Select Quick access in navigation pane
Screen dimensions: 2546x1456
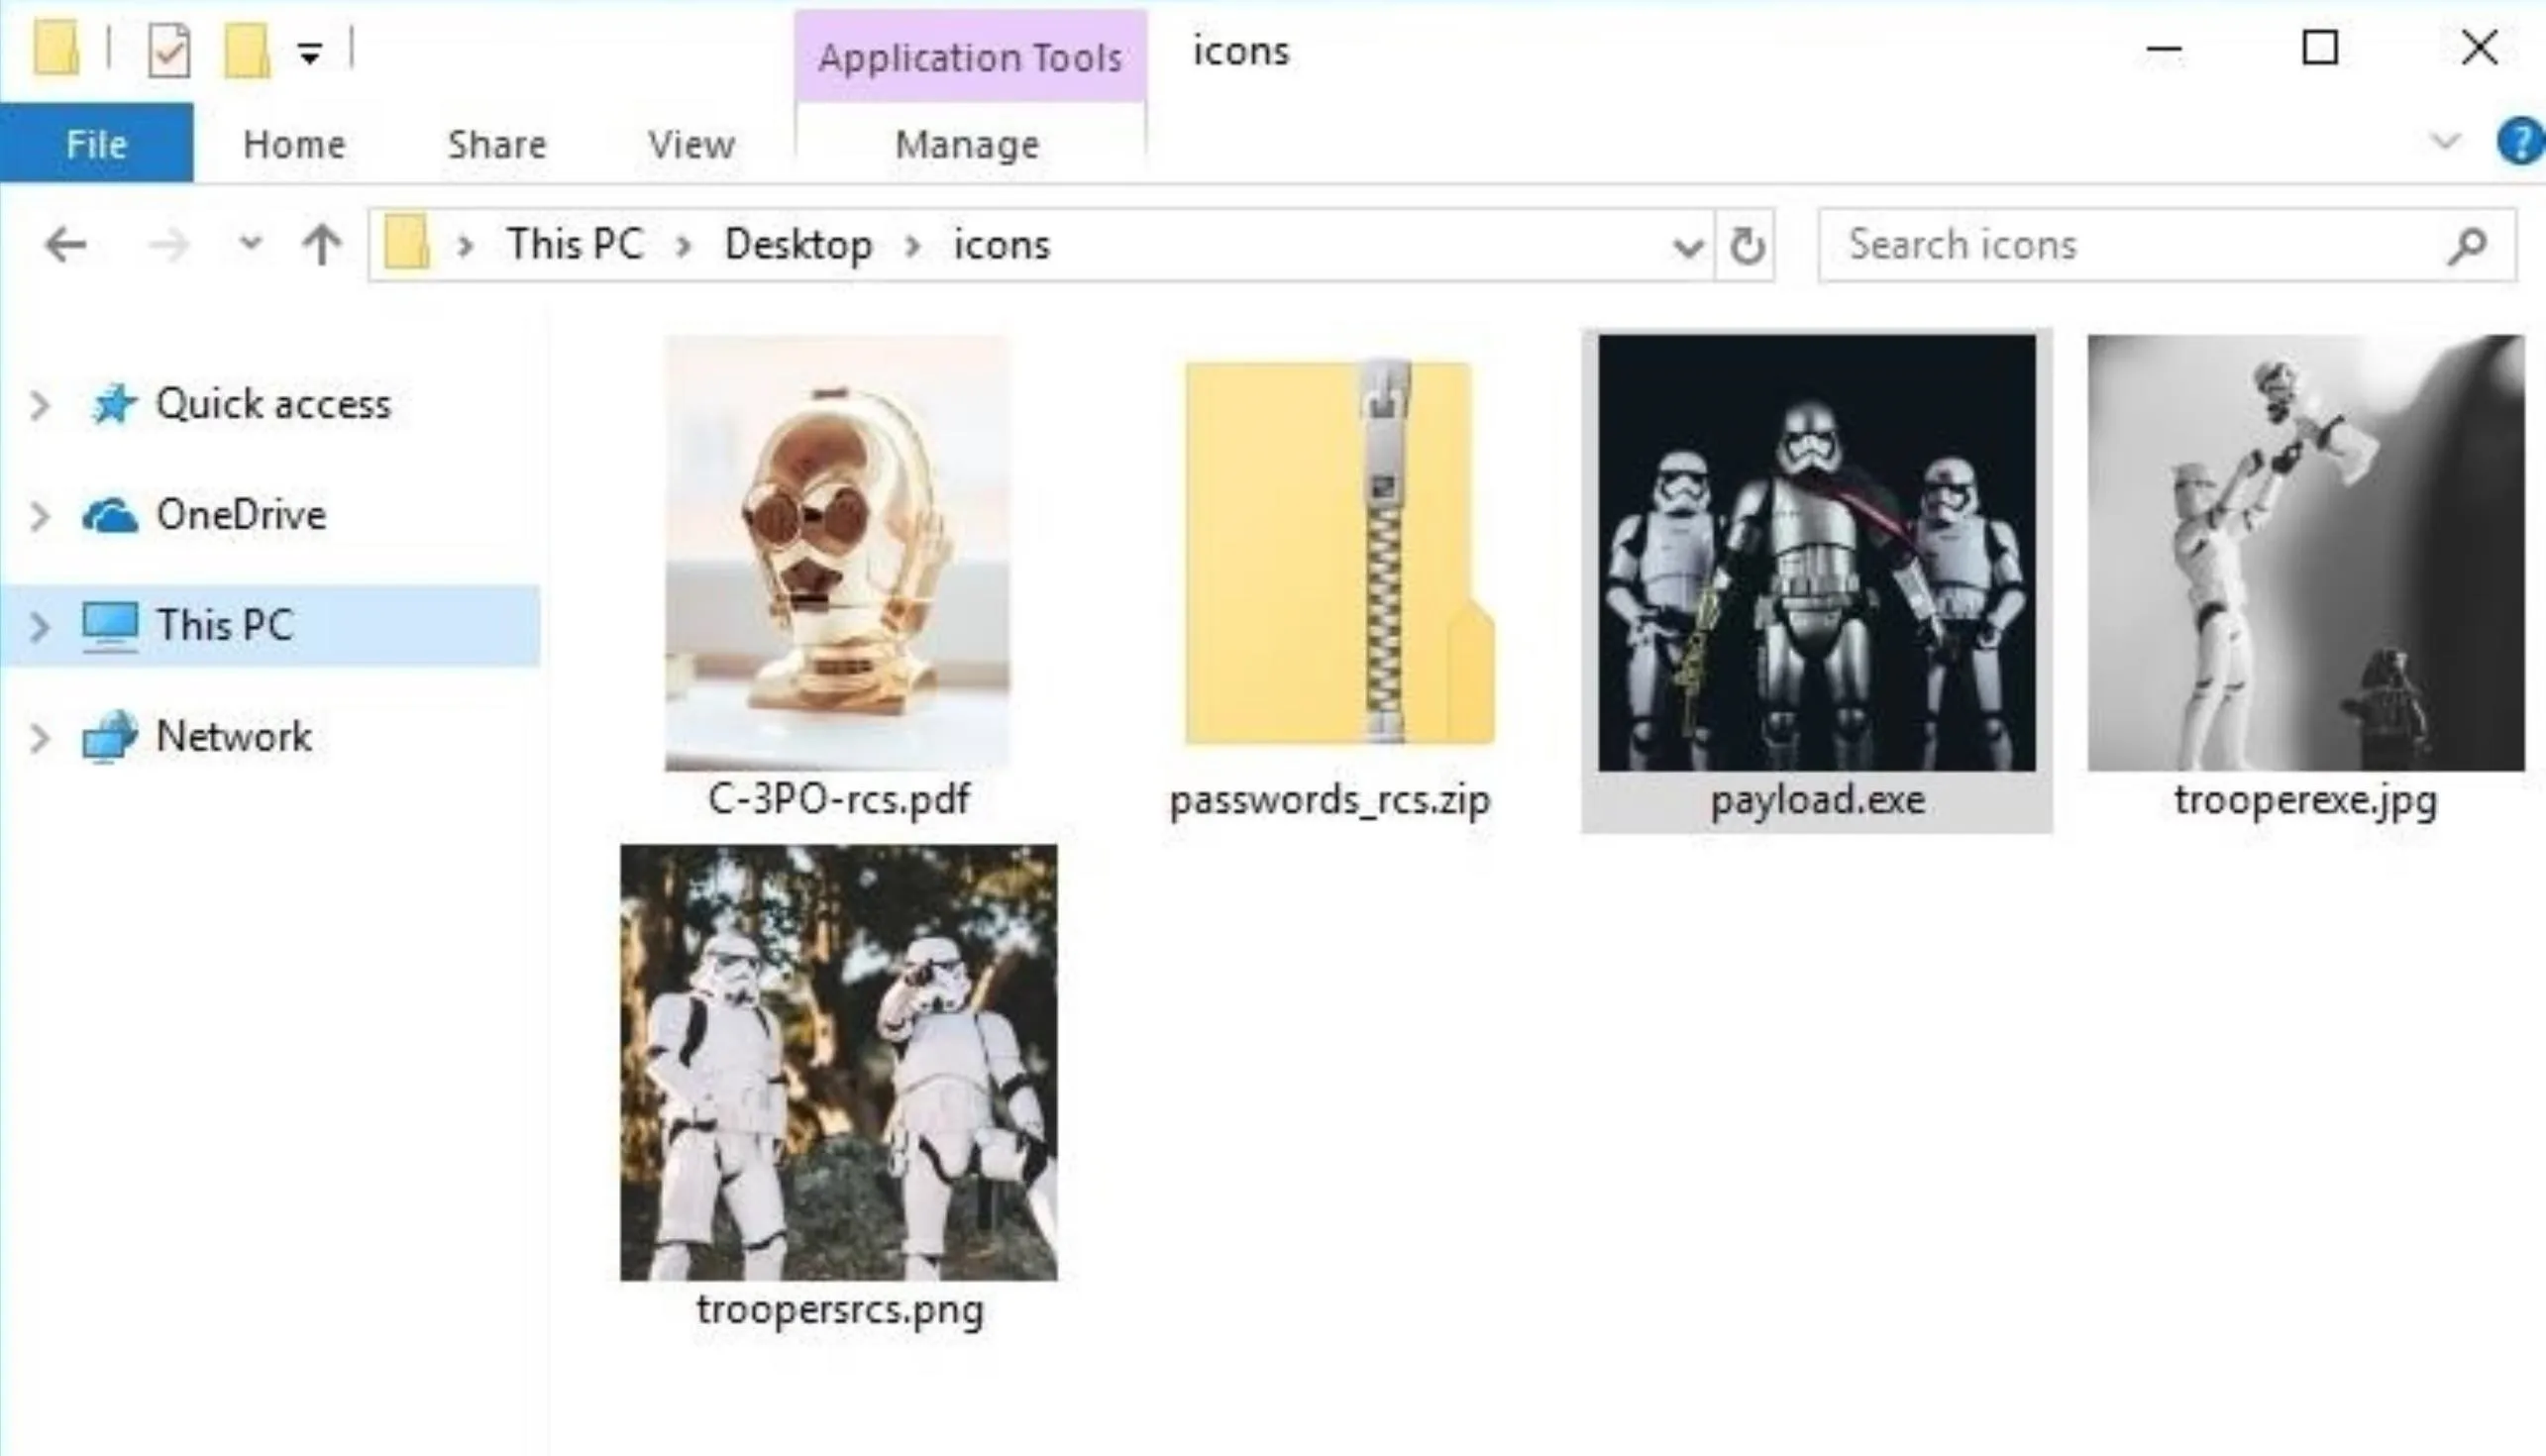click(273, 404)
